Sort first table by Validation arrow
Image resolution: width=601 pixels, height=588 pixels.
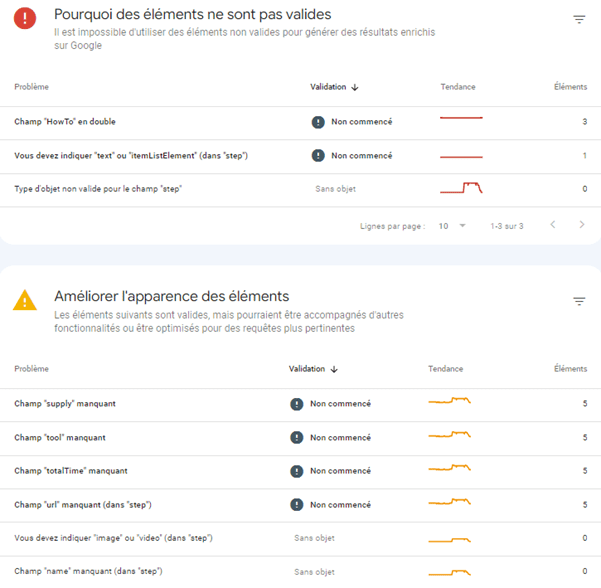click(x=355, y=87)
